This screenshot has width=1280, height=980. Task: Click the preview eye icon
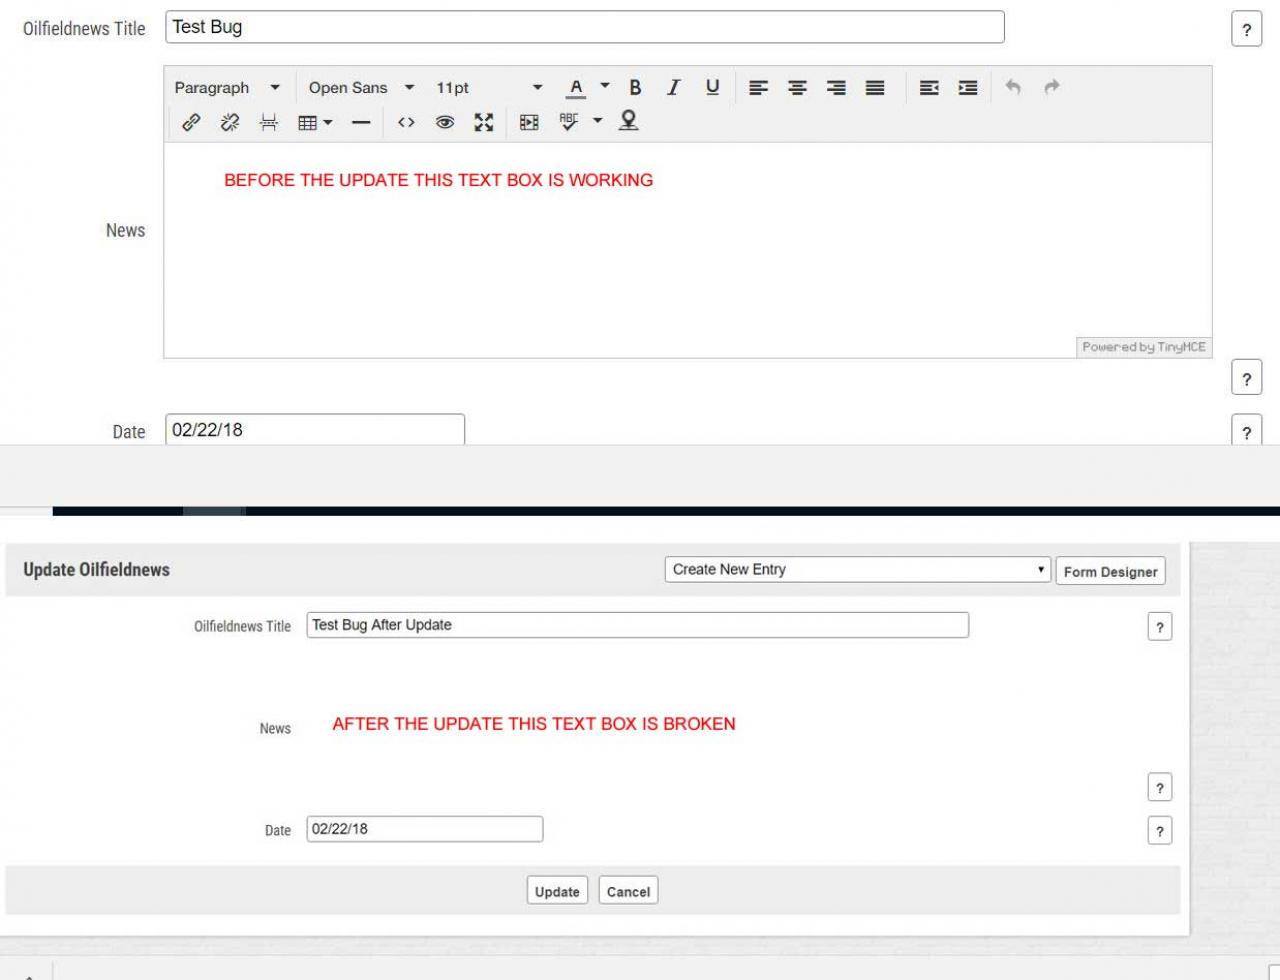(445, 122)
